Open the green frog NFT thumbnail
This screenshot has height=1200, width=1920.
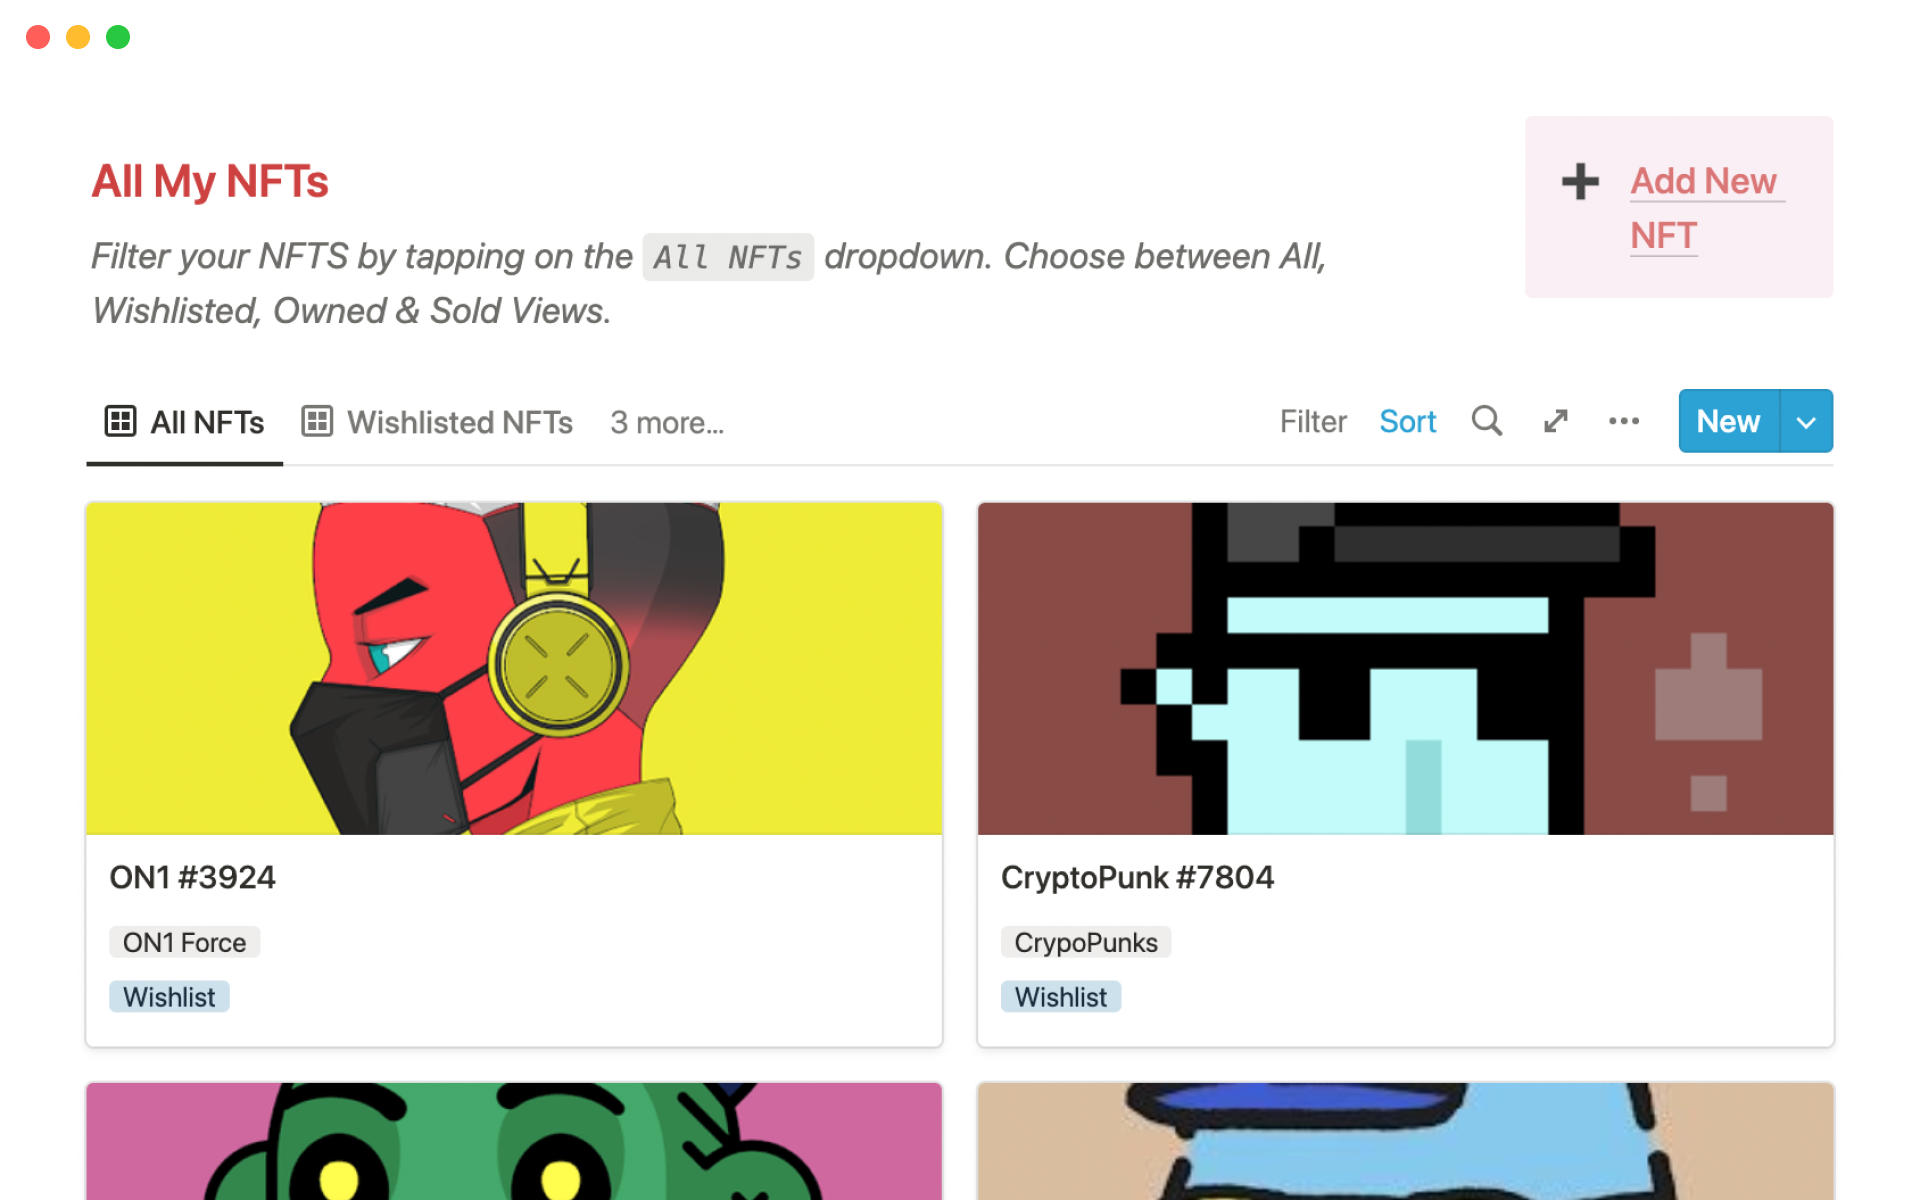(514, 1141)
